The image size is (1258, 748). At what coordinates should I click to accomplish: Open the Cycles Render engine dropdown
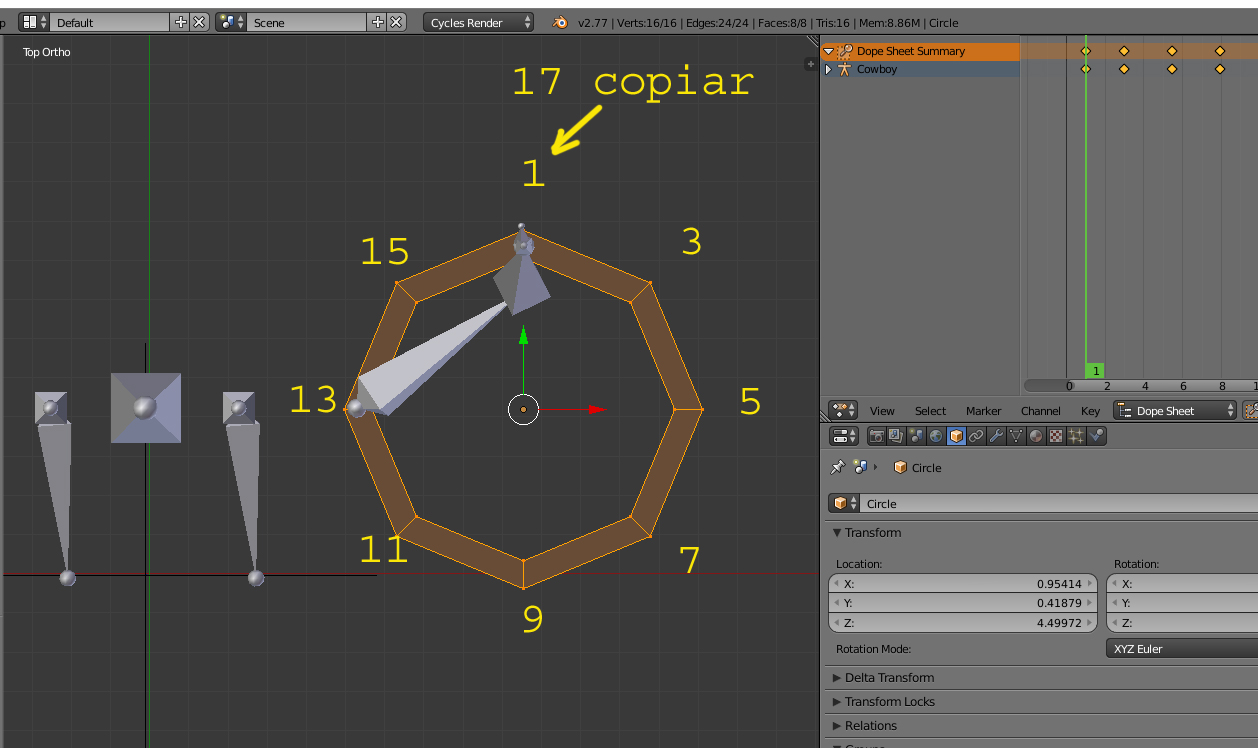(x=478, y=22)
